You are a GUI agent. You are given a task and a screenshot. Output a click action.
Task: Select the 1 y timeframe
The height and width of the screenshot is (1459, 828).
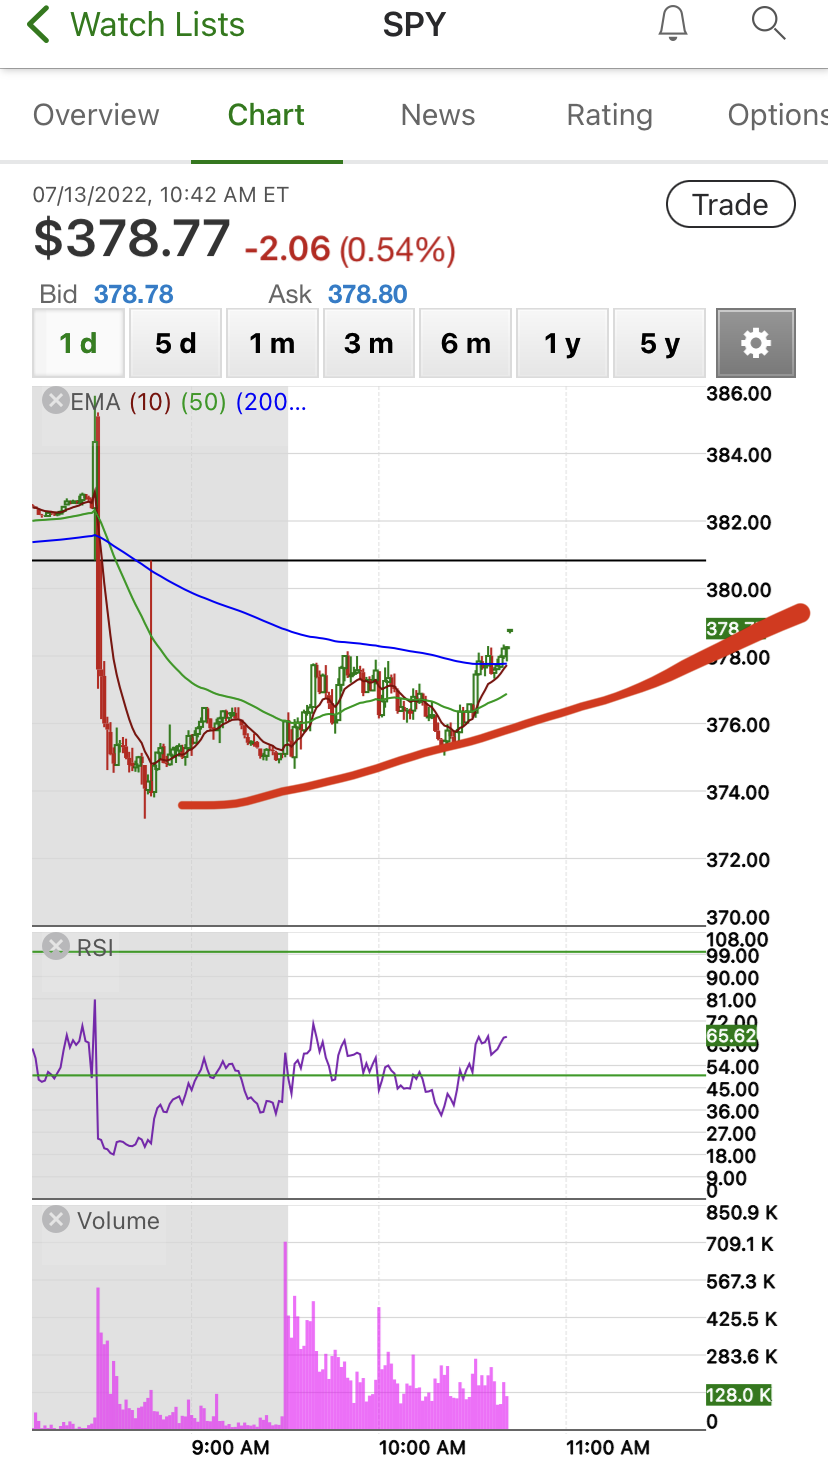pos(562,343)
